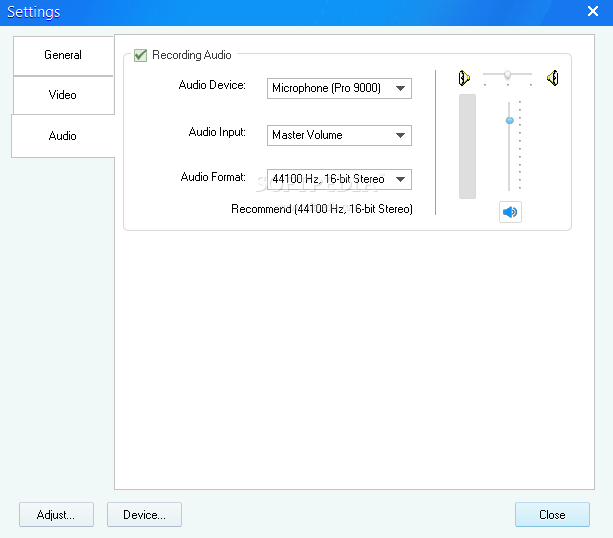Screen dimensions: 613x538
Task: Click the Audio Device: label
Action: click(x=212, y=85)
